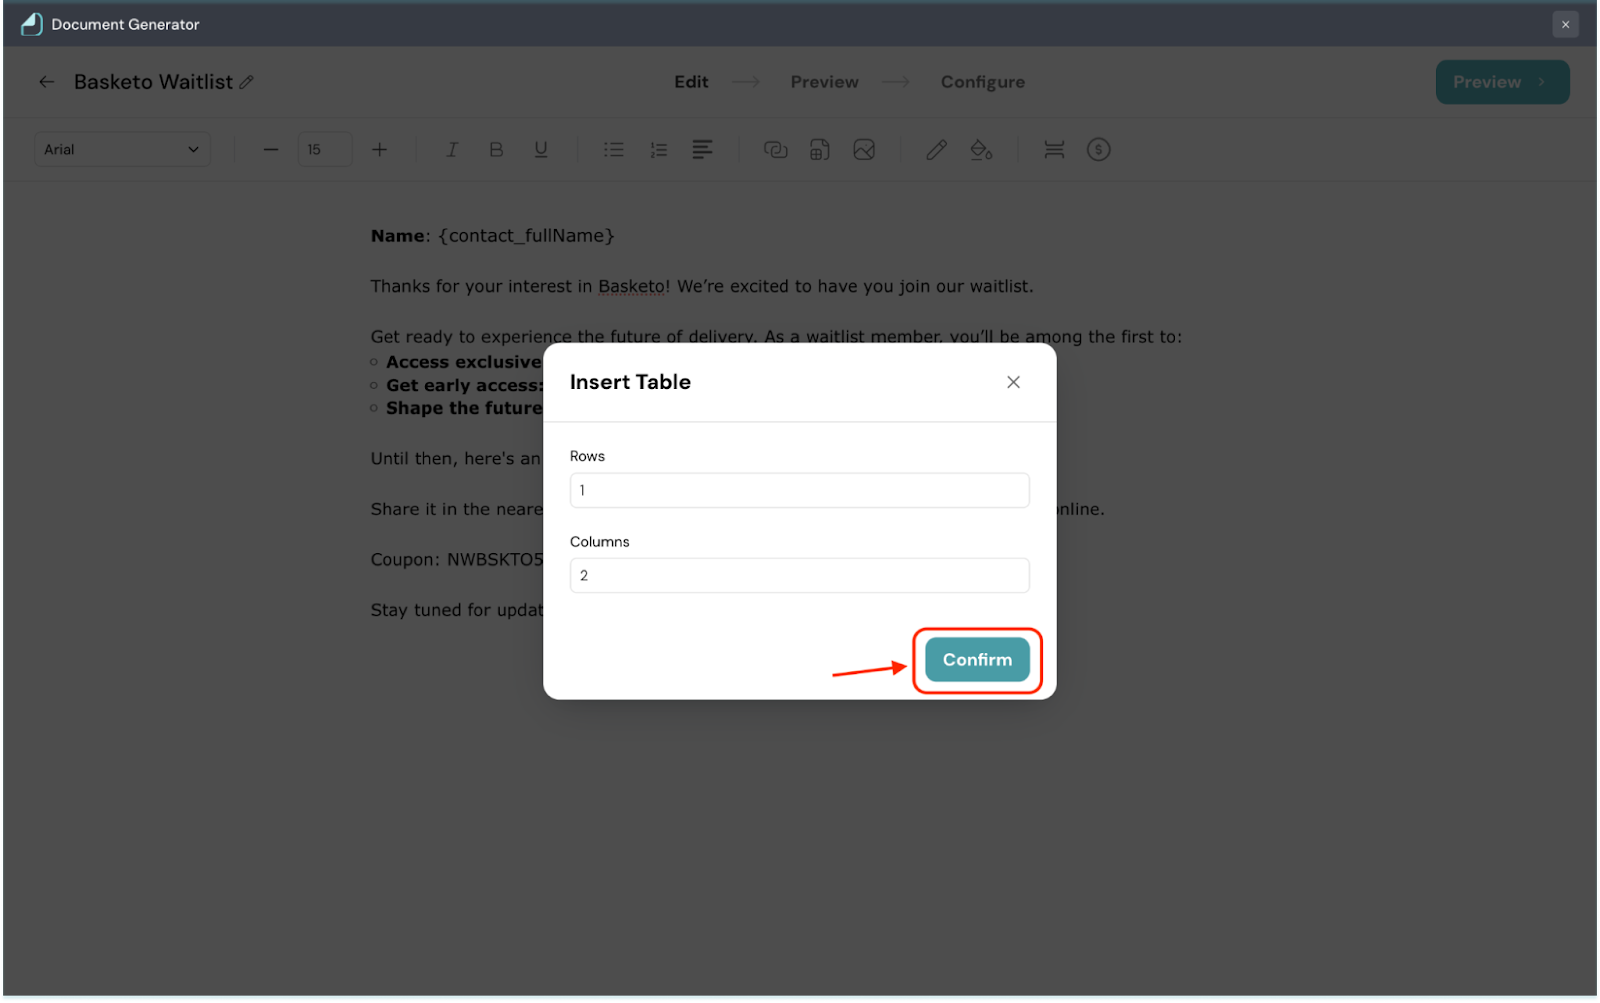Click the page break icon
The width and height of the screenshot is (1600, 1003).
[1054, 150]
